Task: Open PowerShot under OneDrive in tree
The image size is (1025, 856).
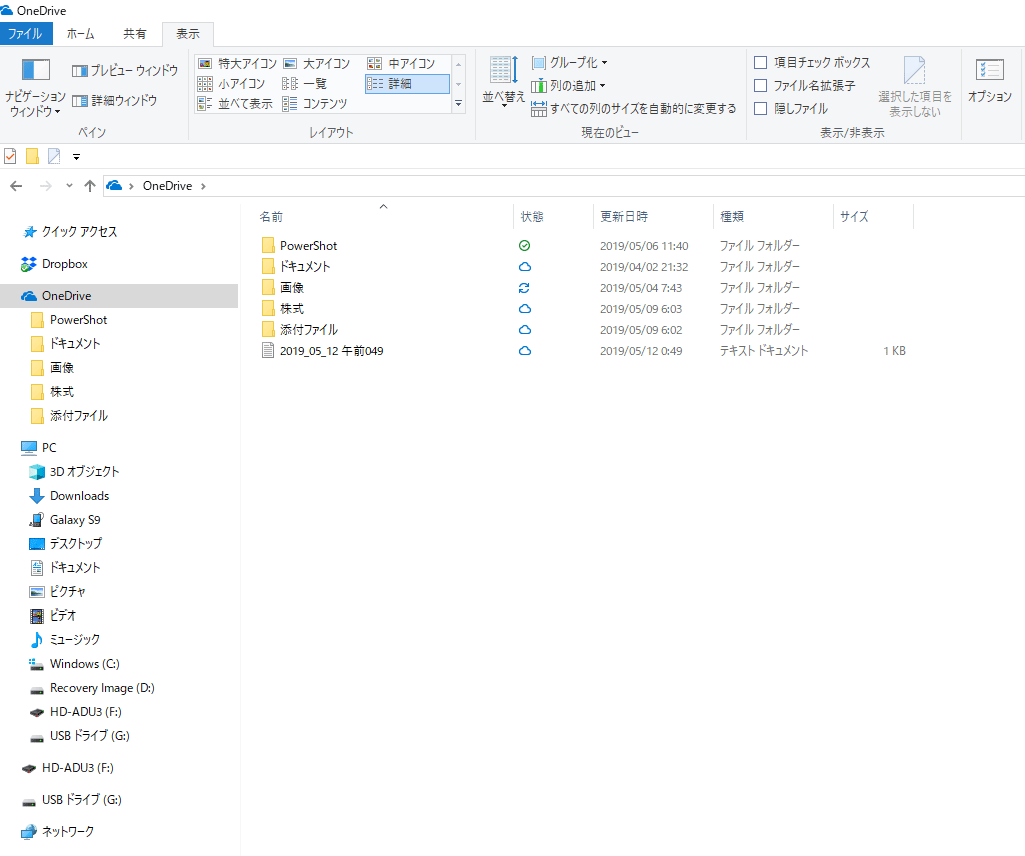Action: coord(78,320)
